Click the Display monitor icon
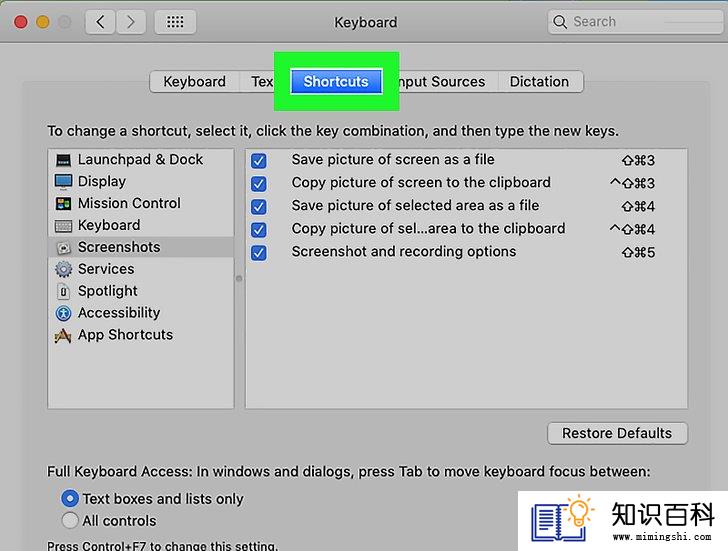This screenshot has height=551, width=728. point(63,182)
